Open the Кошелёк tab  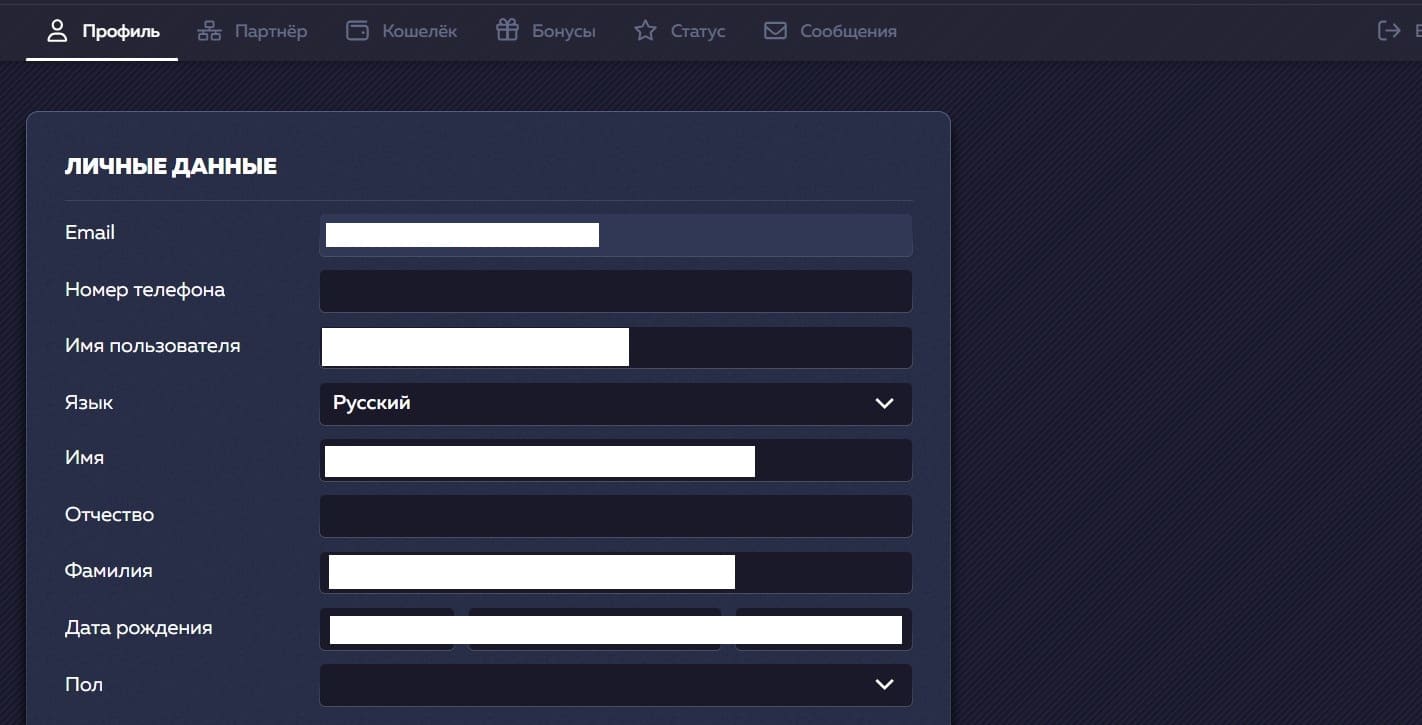pyautogui.click(x=419, y=31)
